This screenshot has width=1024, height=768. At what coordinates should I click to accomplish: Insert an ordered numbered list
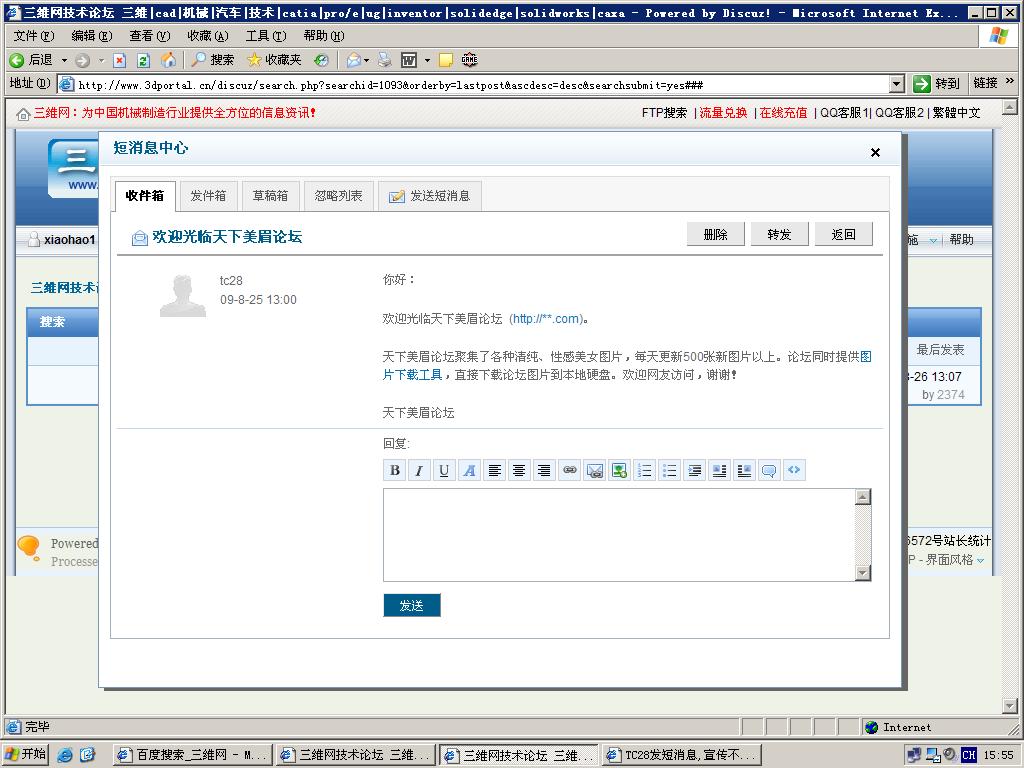click(645, 470)
